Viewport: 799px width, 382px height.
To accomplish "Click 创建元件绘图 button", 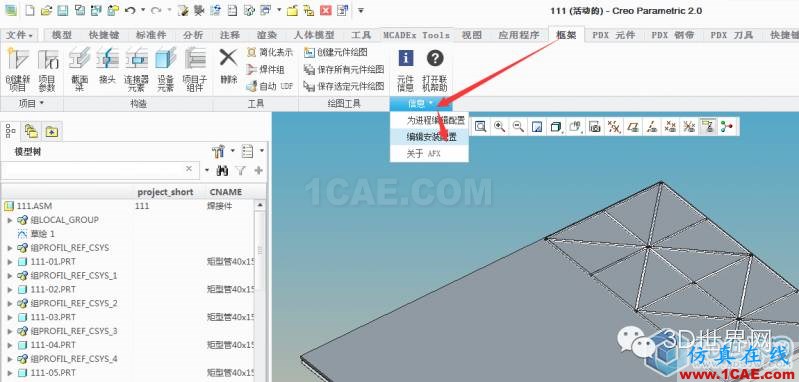I will [336, 52].
